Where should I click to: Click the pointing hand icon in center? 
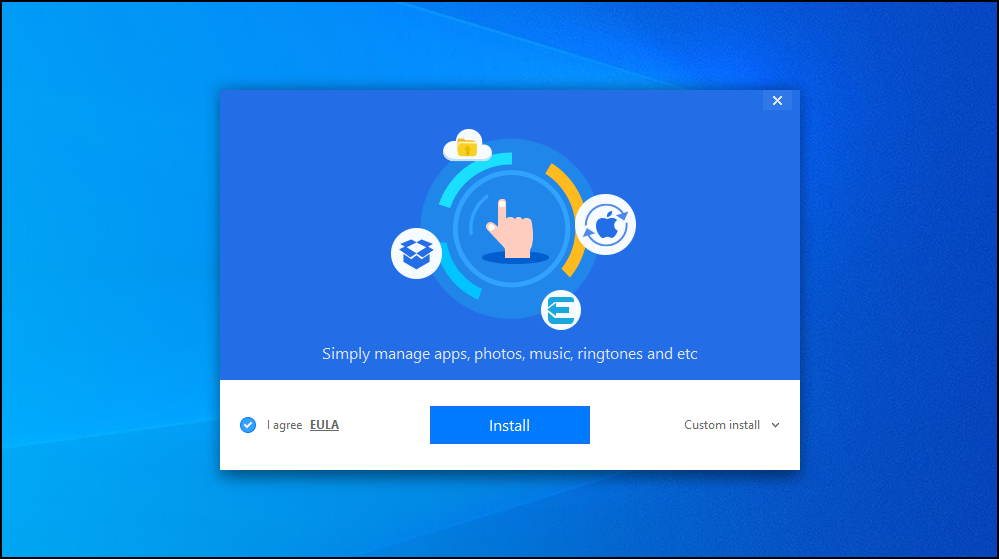510,228
